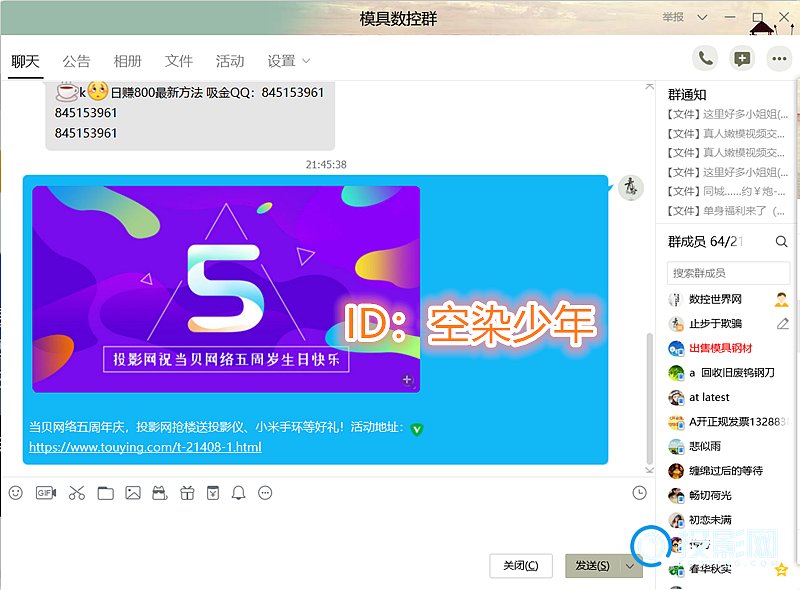
Task: Search group members magnifier icon
Action: (x=781, y=241)
